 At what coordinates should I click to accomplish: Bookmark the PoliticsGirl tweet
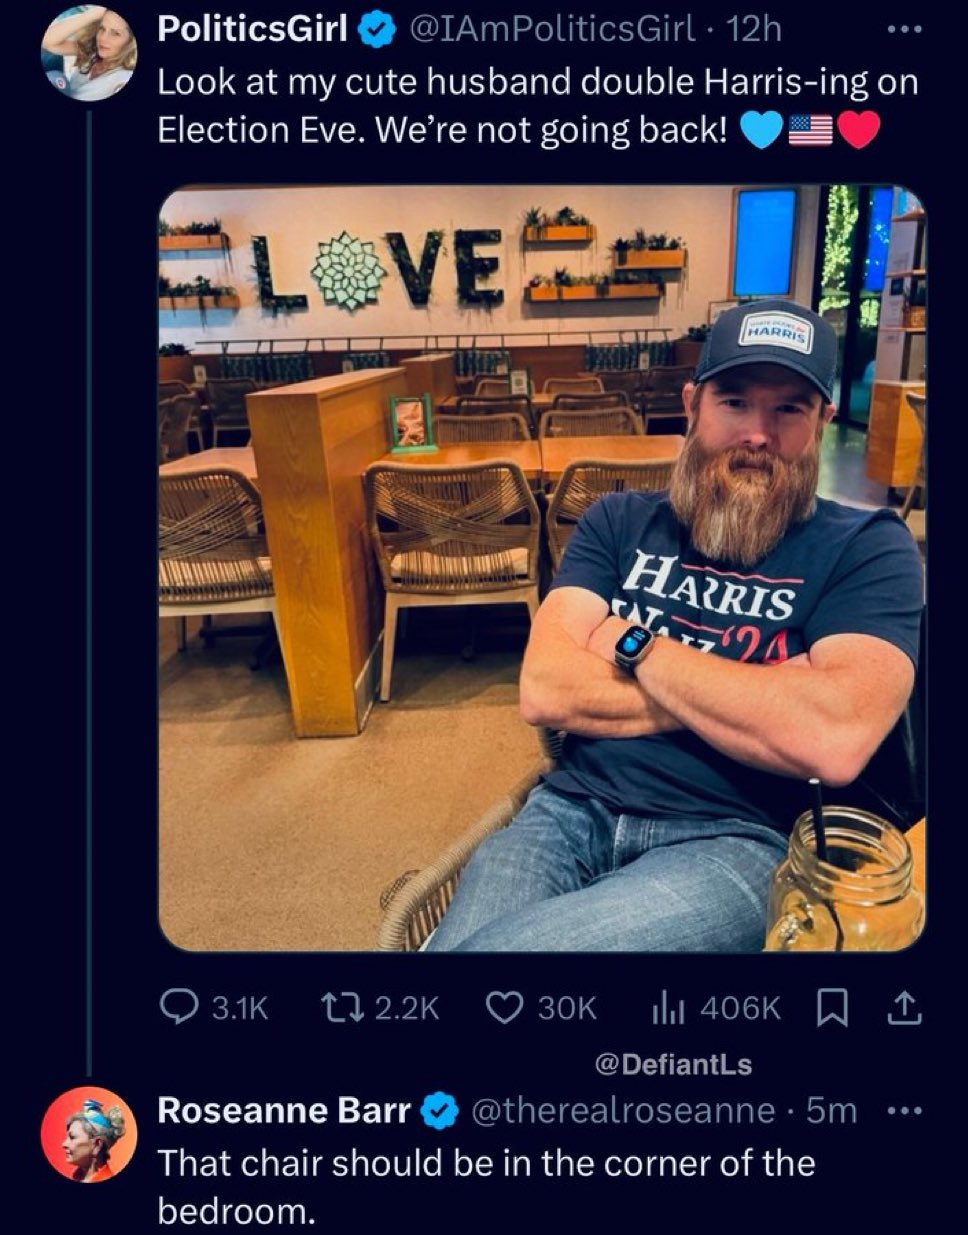point(830,1008)
